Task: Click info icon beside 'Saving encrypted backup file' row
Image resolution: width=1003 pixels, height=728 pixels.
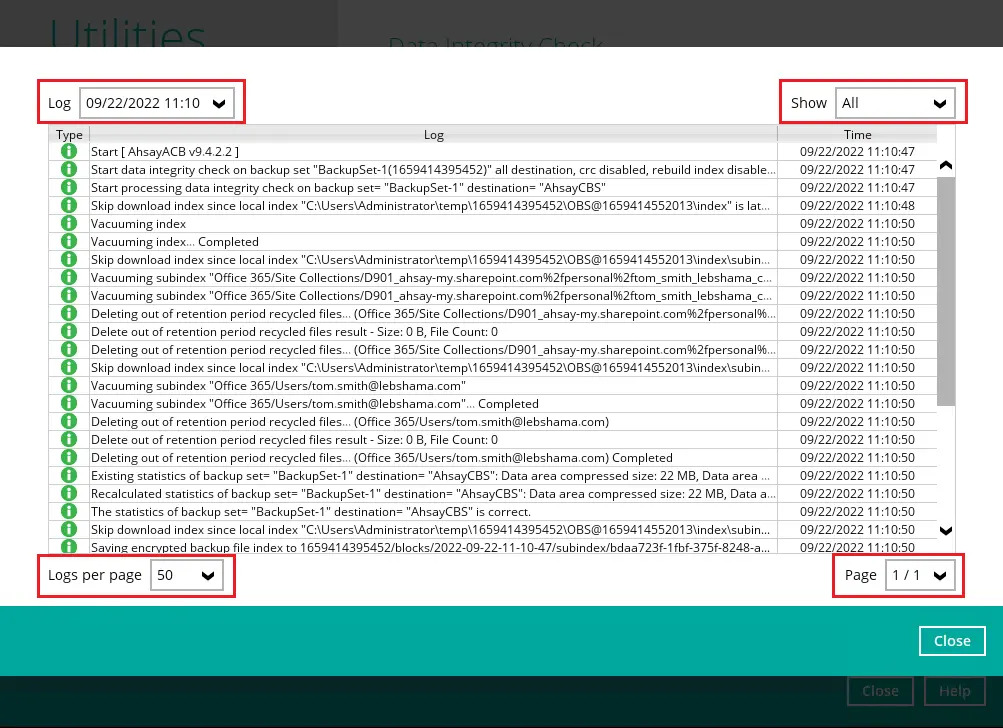Action: 69,547
